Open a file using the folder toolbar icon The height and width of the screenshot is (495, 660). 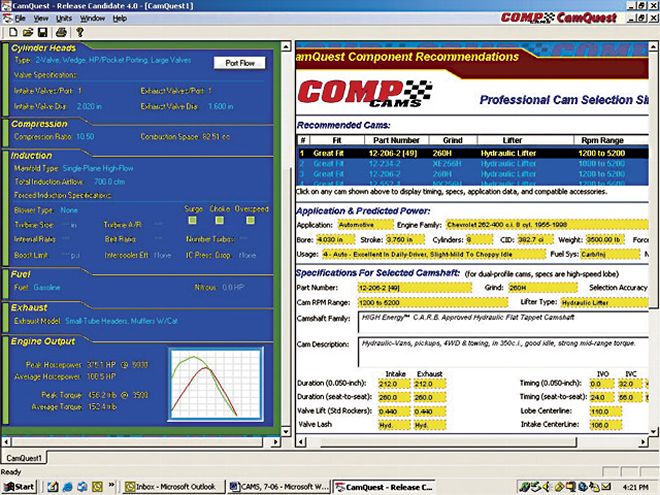click(28, 32)
